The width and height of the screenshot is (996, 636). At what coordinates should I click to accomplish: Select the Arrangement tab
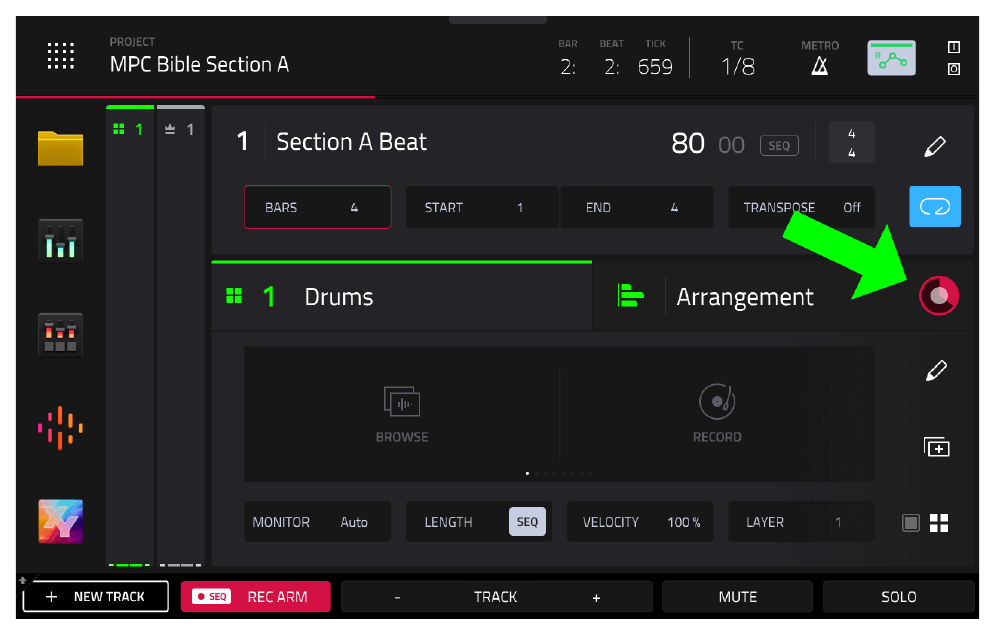[x=746, y=297]
